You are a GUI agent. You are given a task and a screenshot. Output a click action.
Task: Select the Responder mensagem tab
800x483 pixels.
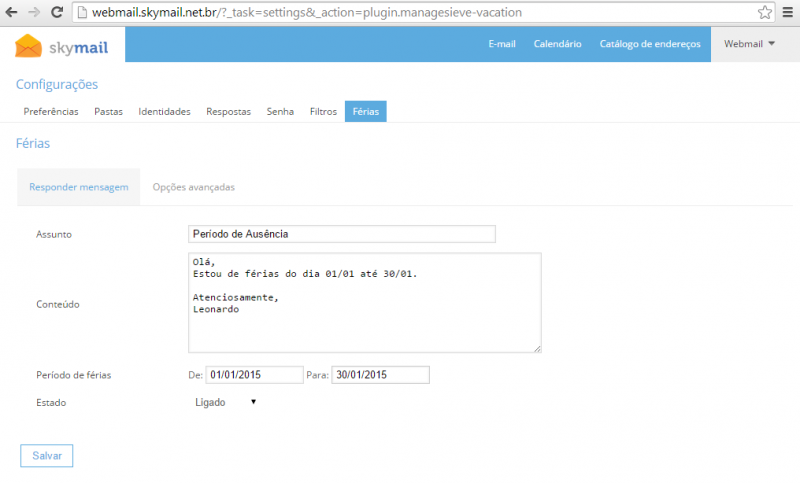[x=79, y=187]
